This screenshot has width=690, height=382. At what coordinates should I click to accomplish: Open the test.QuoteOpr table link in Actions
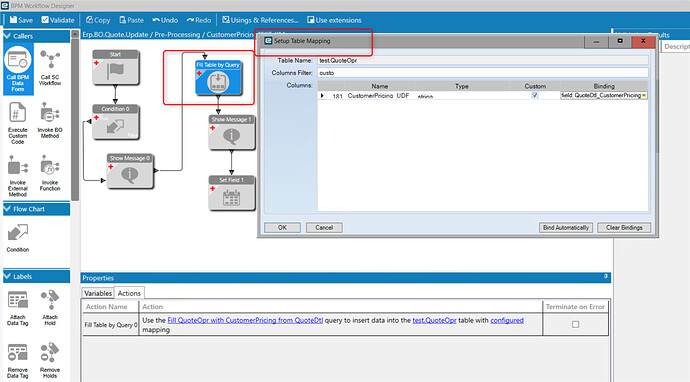tap(434, 320)
